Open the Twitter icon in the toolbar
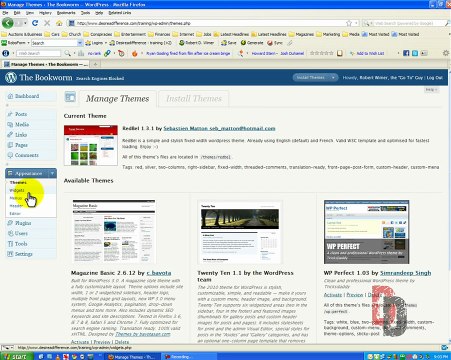Image resolution: width=451 pixels, height=360 pixels. click(415, 53)
